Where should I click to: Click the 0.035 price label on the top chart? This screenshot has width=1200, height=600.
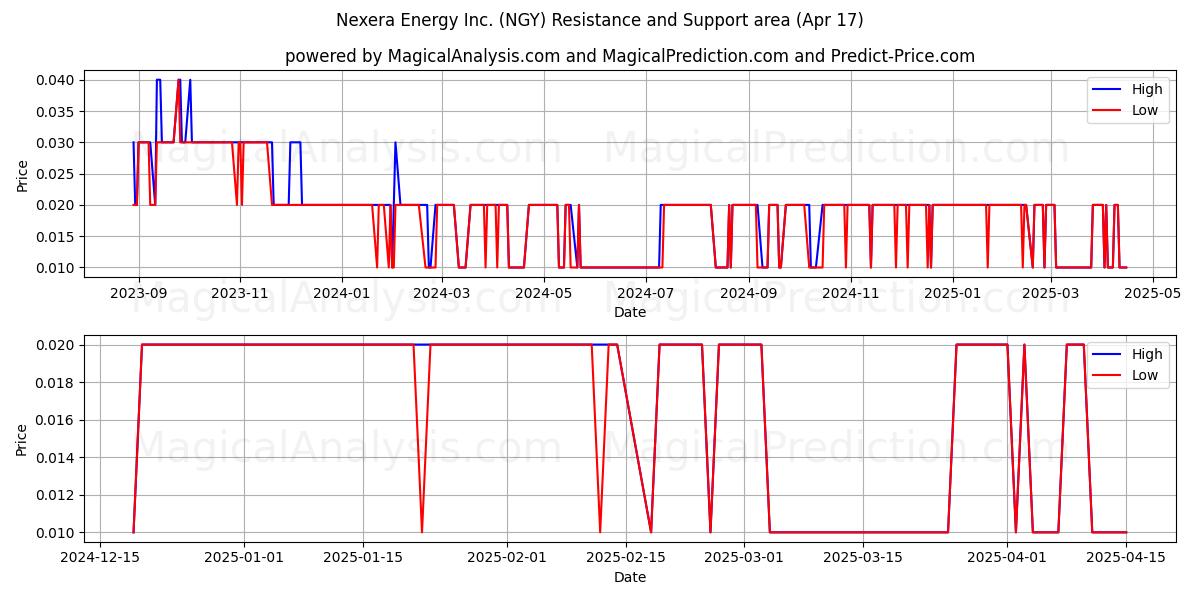57,111
